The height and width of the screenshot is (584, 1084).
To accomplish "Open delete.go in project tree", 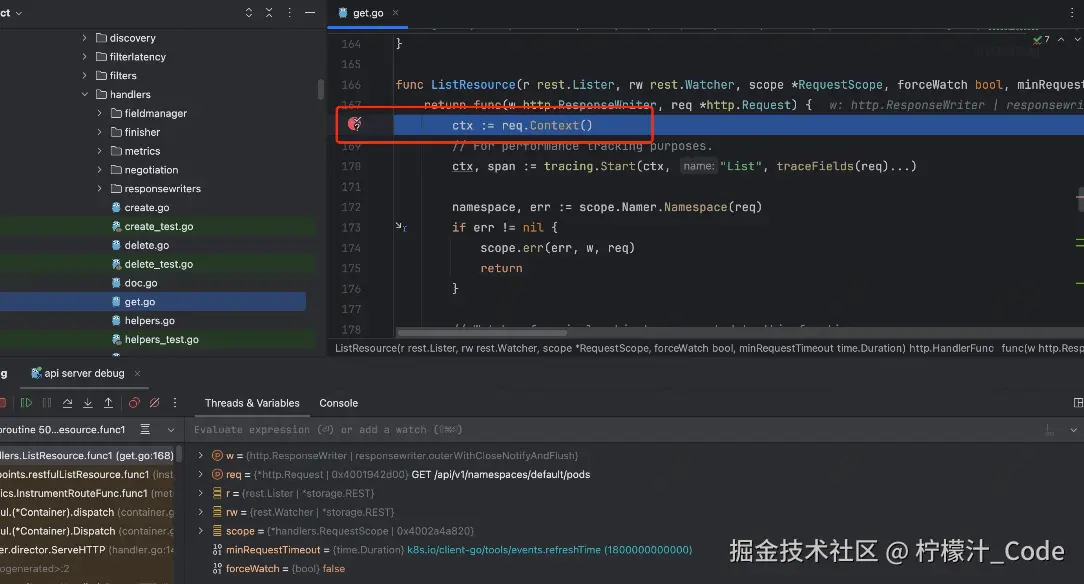I will [147, 245].
